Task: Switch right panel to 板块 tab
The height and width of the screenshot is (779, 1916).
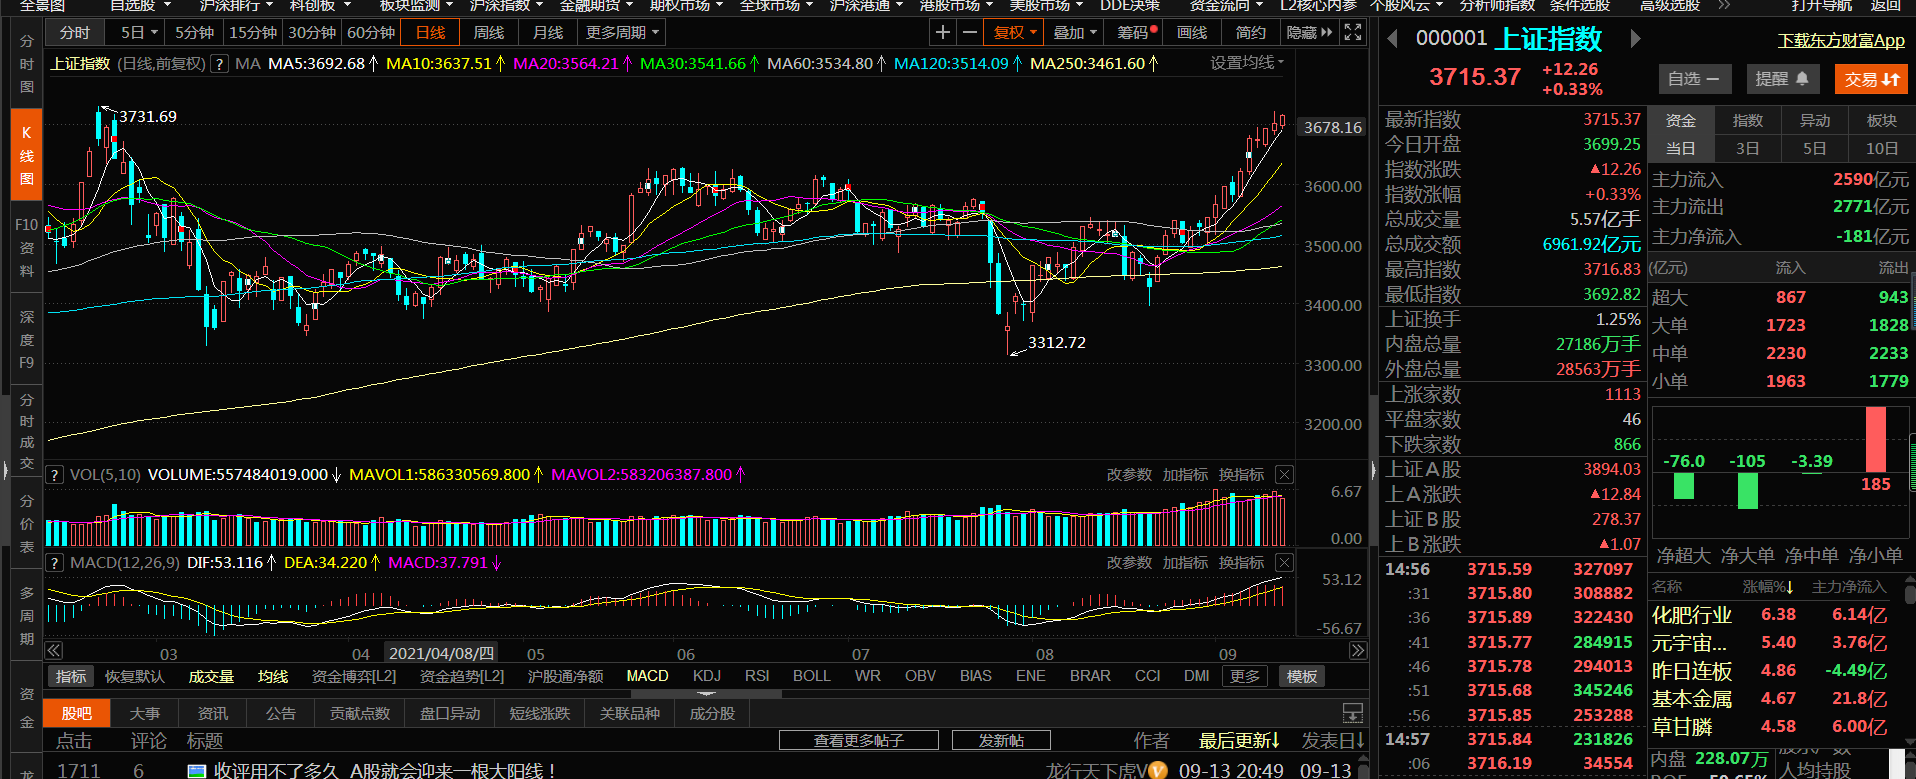Action: pyautogui.click(x=1882, y=121)
